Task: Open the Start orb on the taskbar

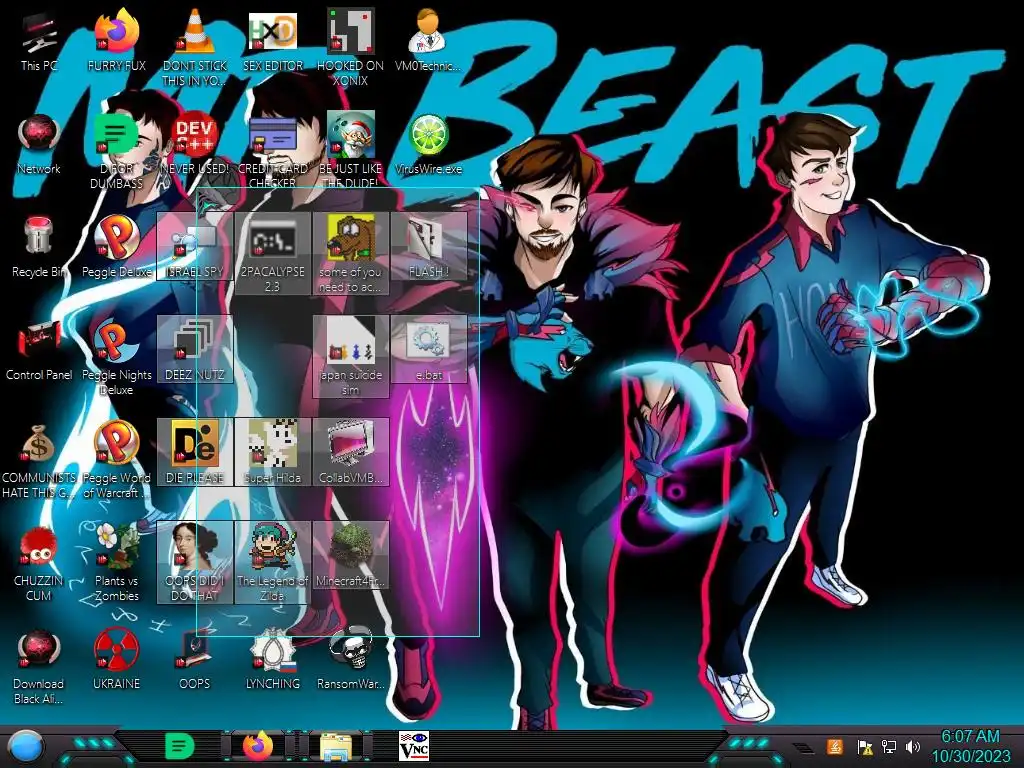Action: 27,748
